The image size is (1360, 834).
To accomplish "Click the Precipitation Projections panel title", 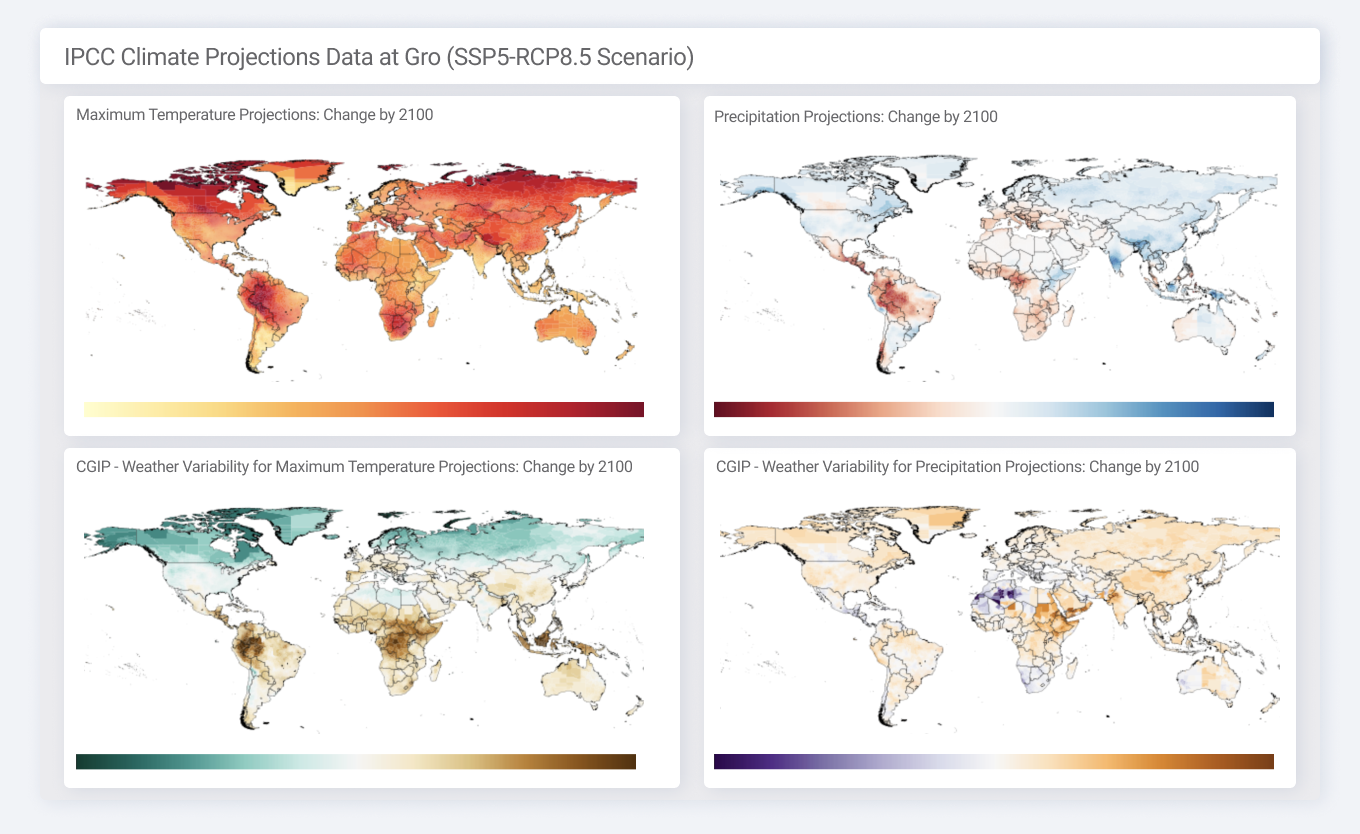I will pos(856,117).
